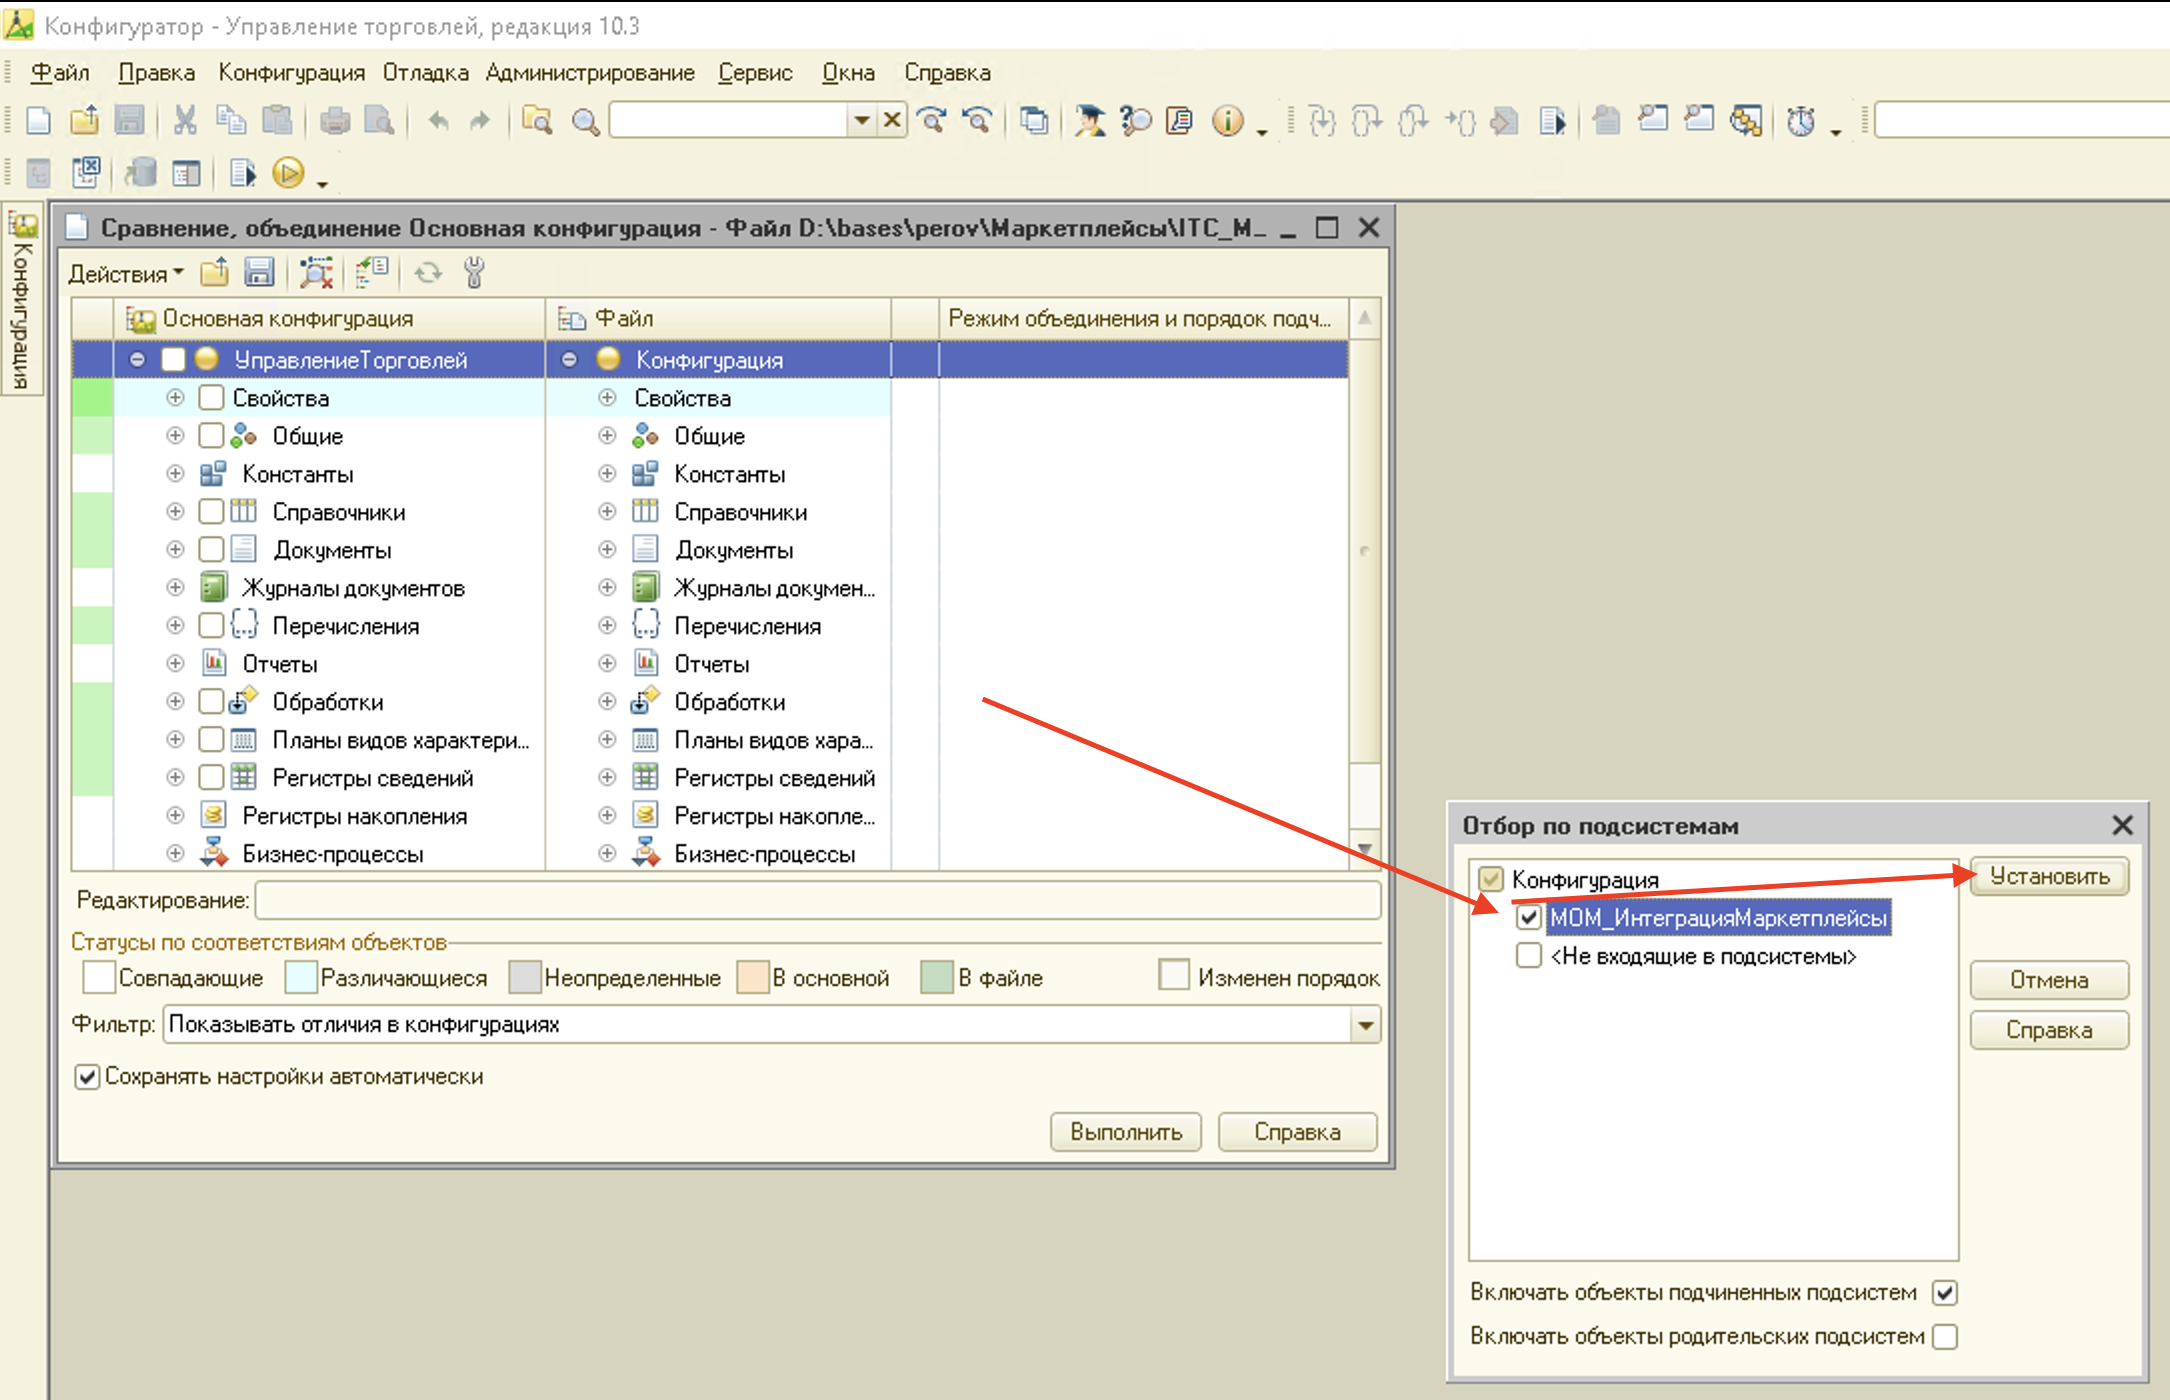This screenshot has width=2170, height=1400.
Task: Click the Help info icon in main toolbar
Action: [1227, 121]
